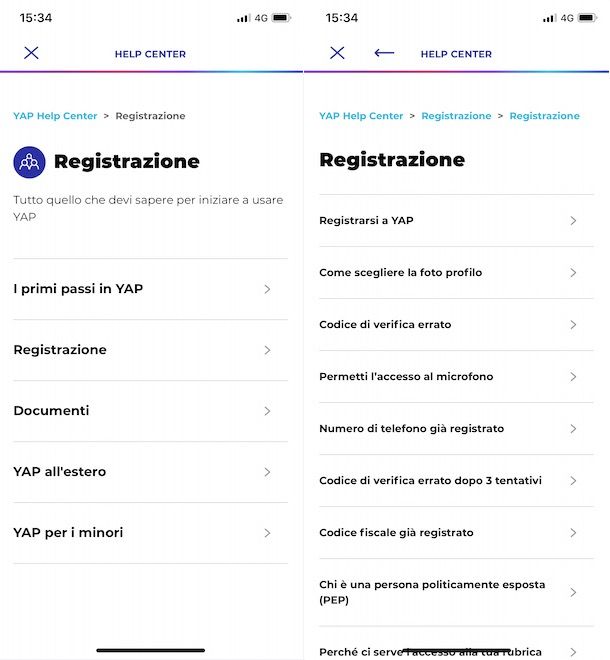Click the chevron beside Codice fiscale già registrato

tap(573, 533)
